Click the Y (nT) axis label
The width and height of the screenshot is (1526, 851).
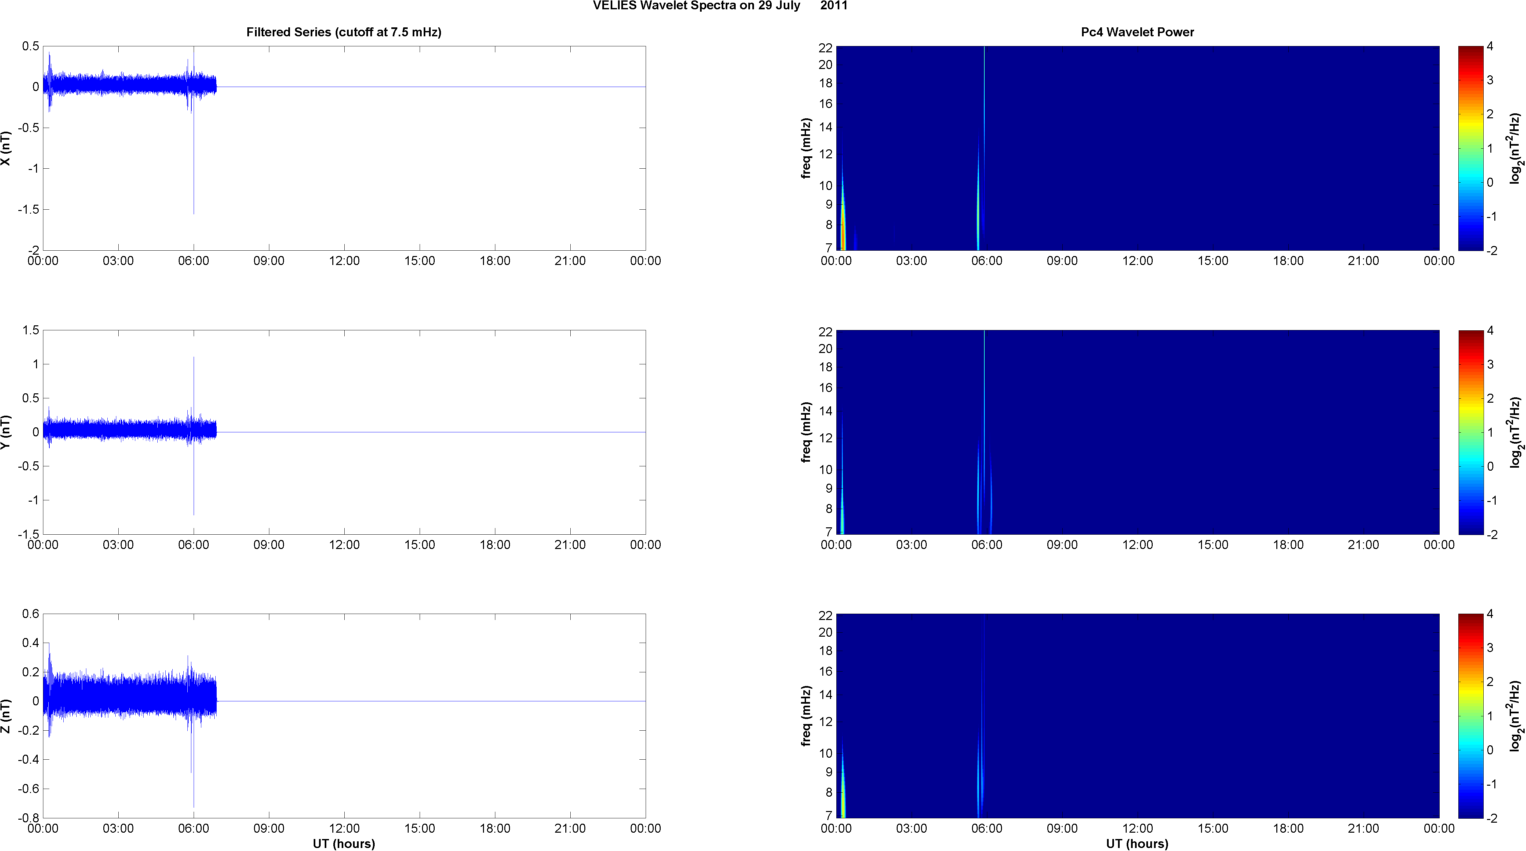click(6, 432)
